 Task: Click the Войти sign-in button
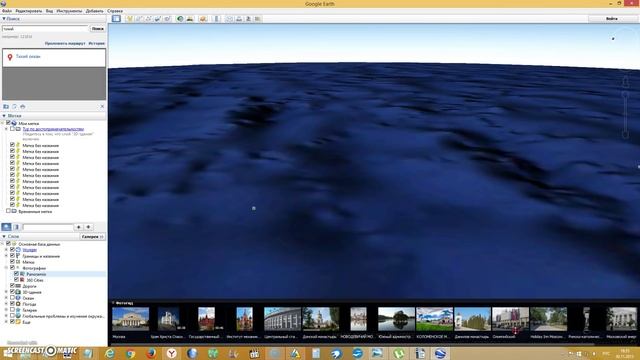click(611, 19)
